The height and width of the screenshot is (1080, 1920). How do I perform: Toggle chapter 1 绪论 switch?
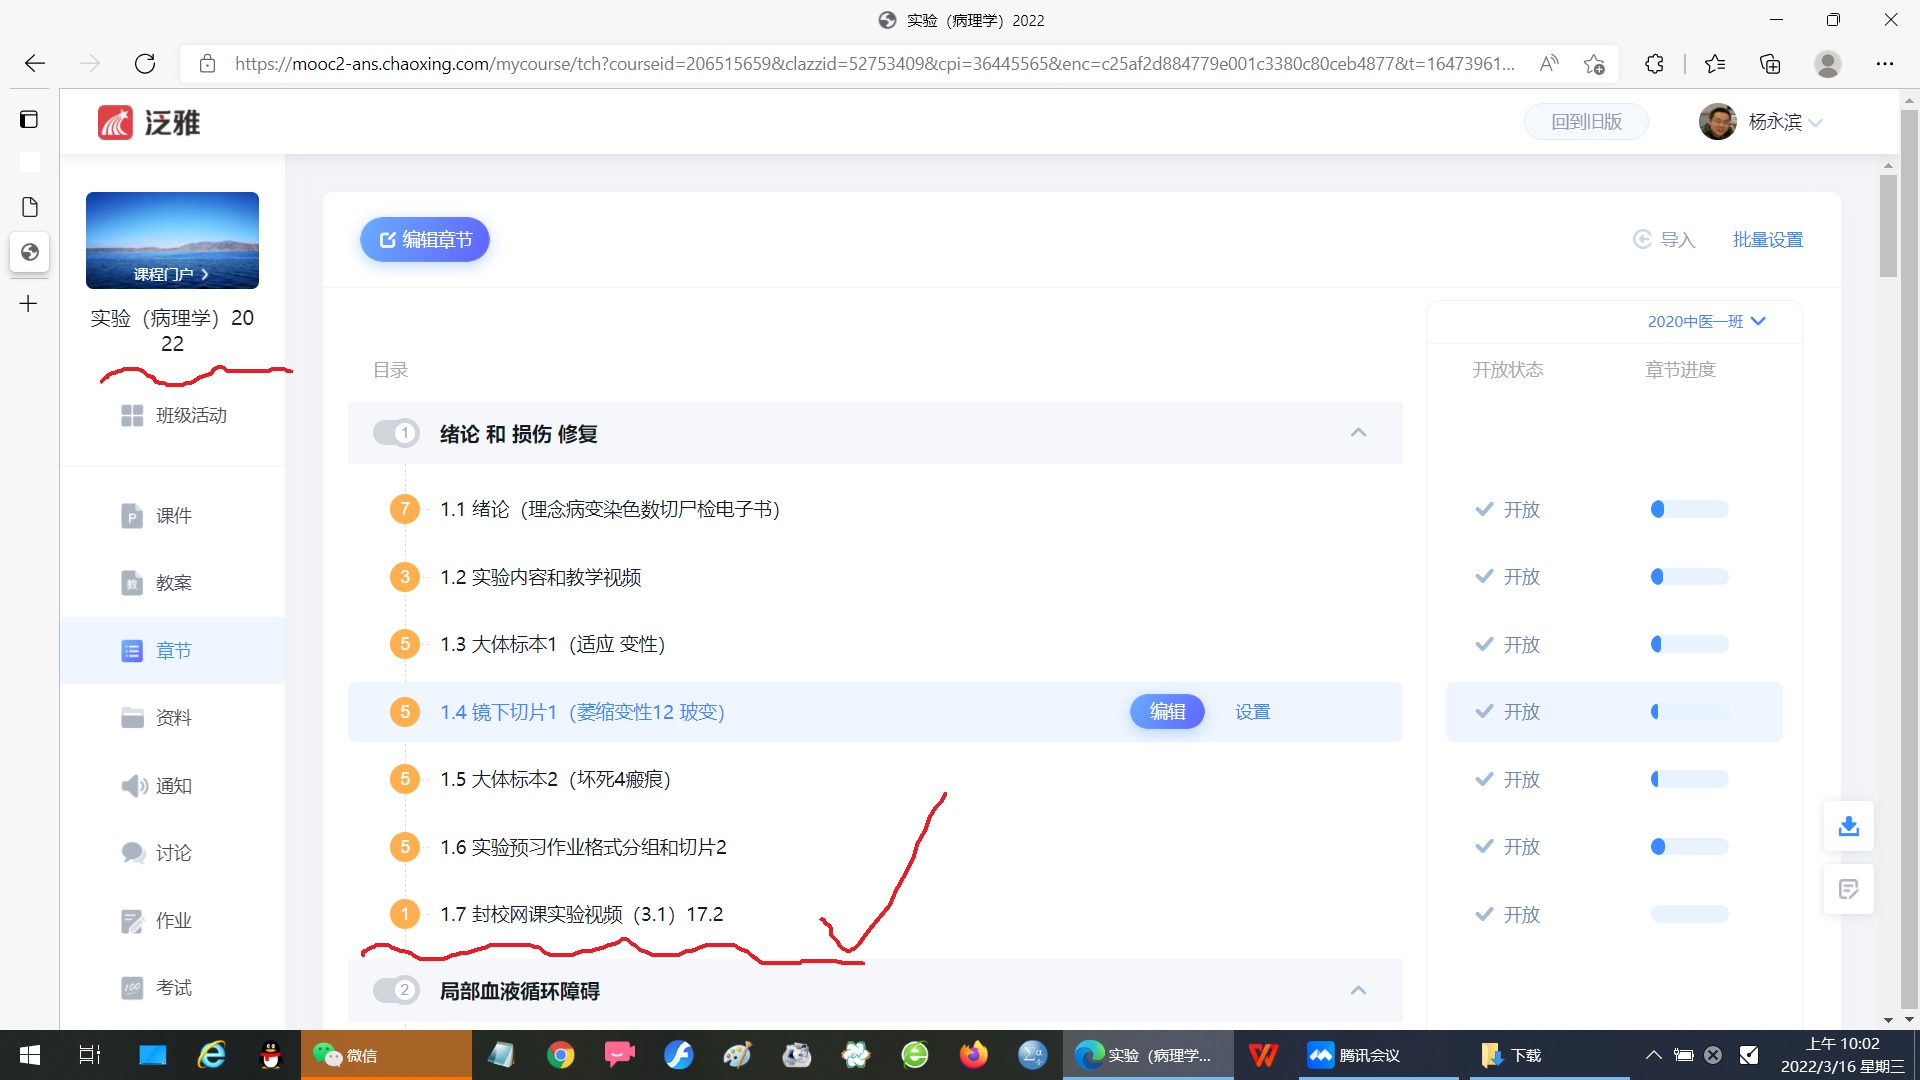coord(395,433)
